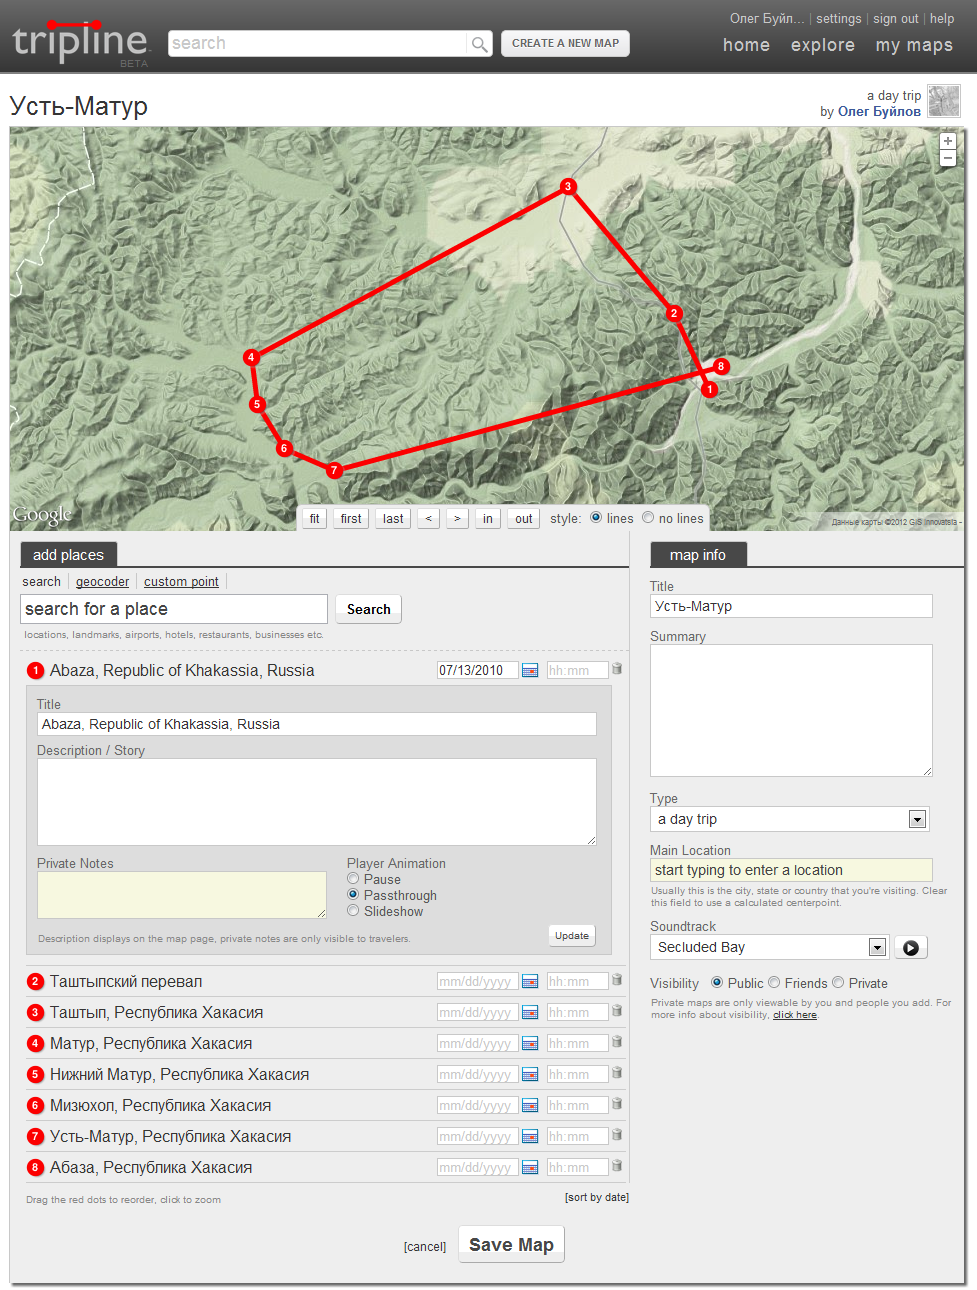Expand the Мизюхоп, Республика Хакасия place entry
The height and width of the screenshot is (1290, 977).
click(160, 1105)
